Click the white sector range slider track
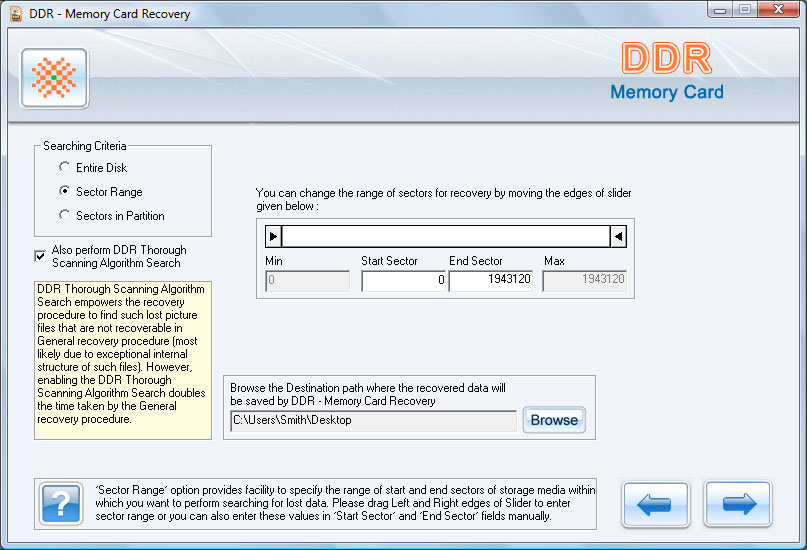This screenshot has height=550, width=807. tap(446, 237)
